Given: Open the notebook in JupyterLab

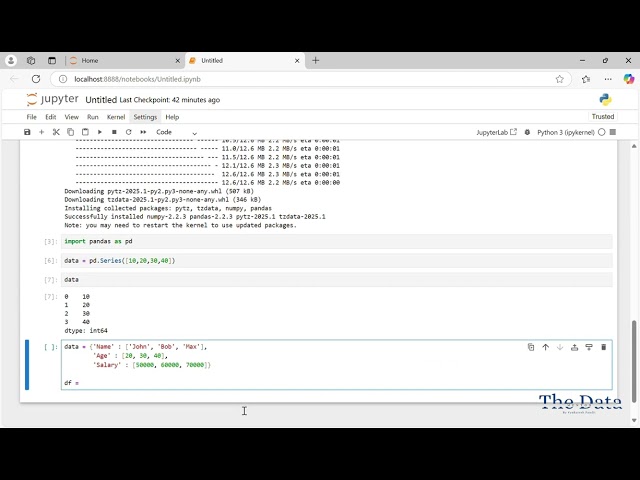Looking at the screenshot, I should (496, 132).
